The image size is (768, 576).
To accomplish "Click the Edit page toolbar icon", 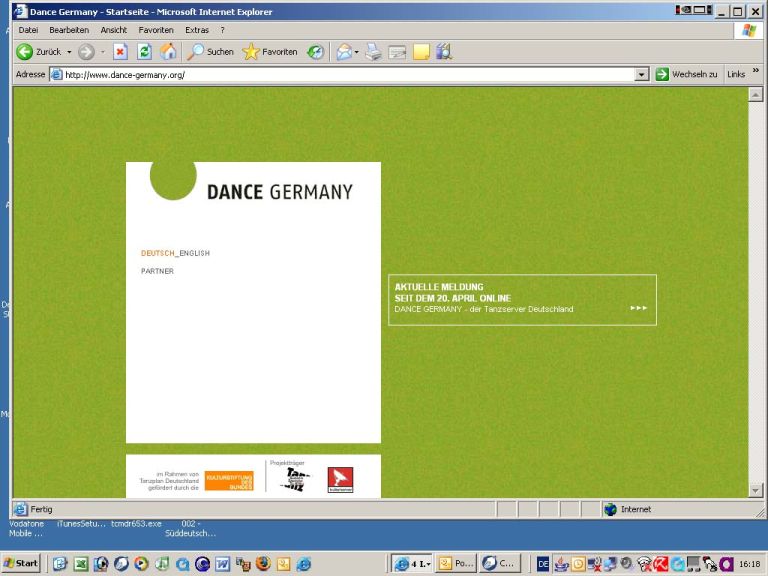I will 397,51.
